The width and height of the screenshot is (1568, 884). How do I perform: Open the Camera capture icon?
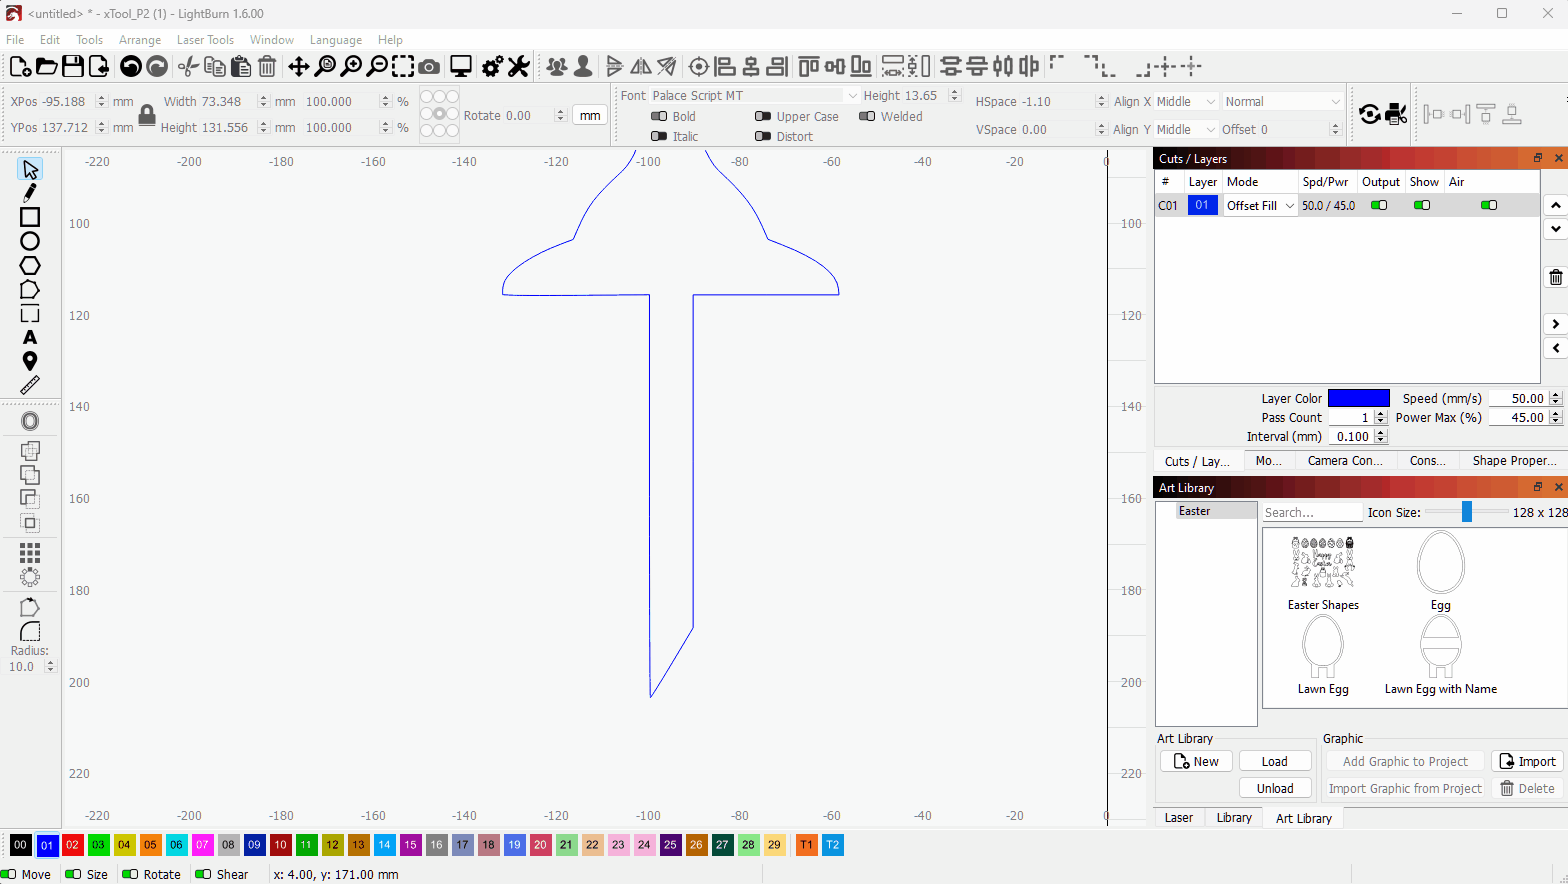click(429, 67)
